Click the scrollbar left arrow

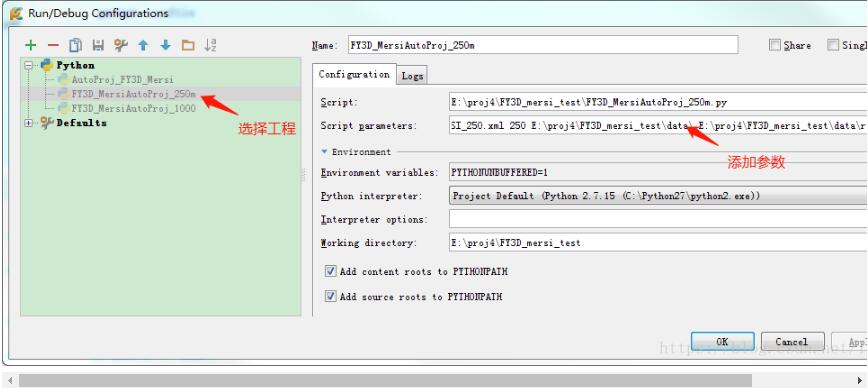coord(10,380)
